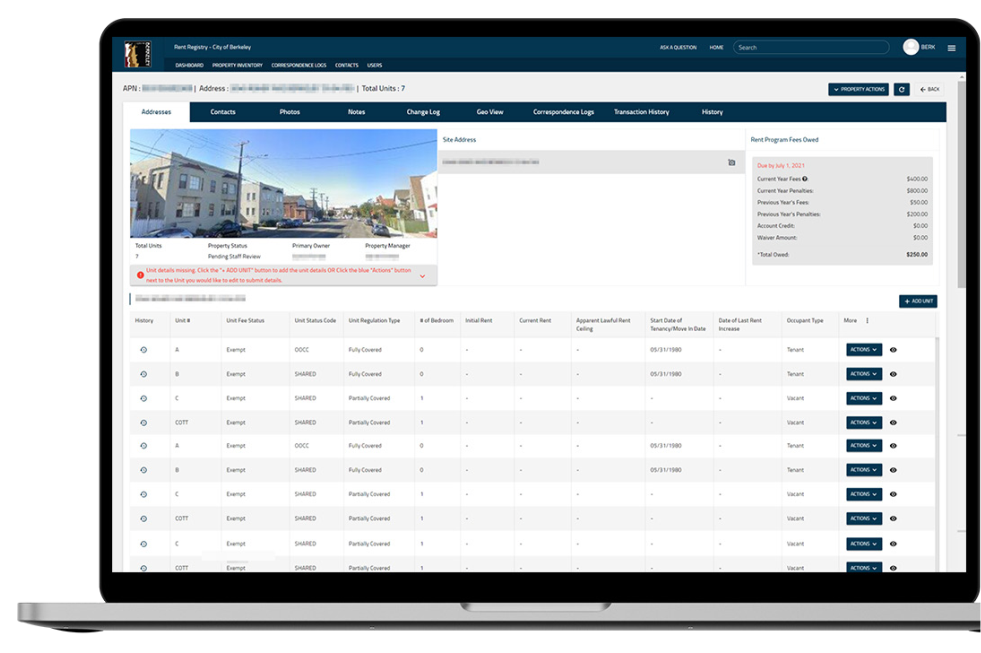Viewport: 981px width, 653px height.
Task: Expand the red unit details warning chevron
Action: click(x=423, y=276)
